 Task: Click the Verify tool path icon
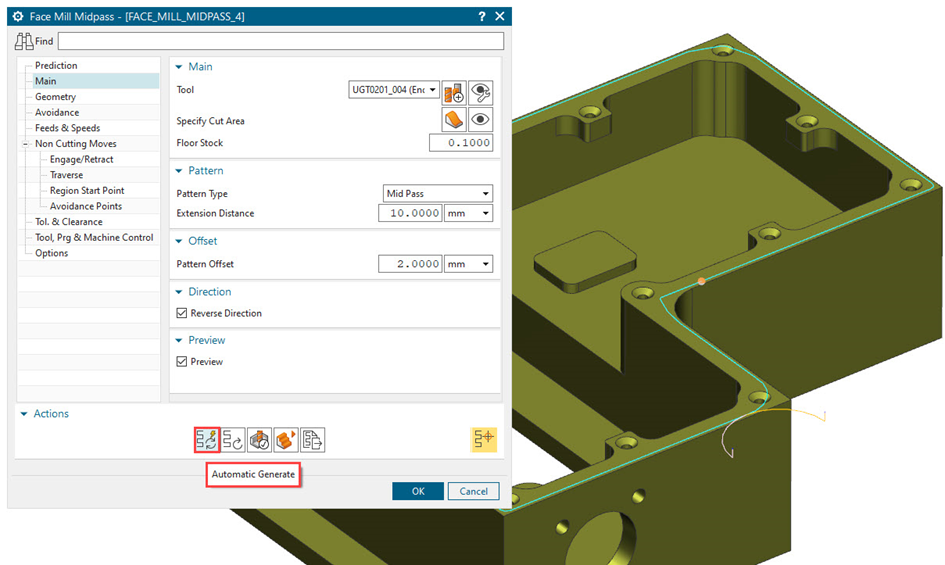click(260, 439)
